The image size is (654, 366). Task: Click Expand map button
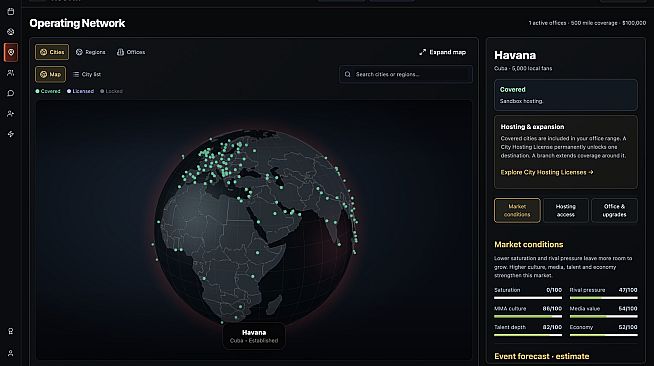(443, 52)
